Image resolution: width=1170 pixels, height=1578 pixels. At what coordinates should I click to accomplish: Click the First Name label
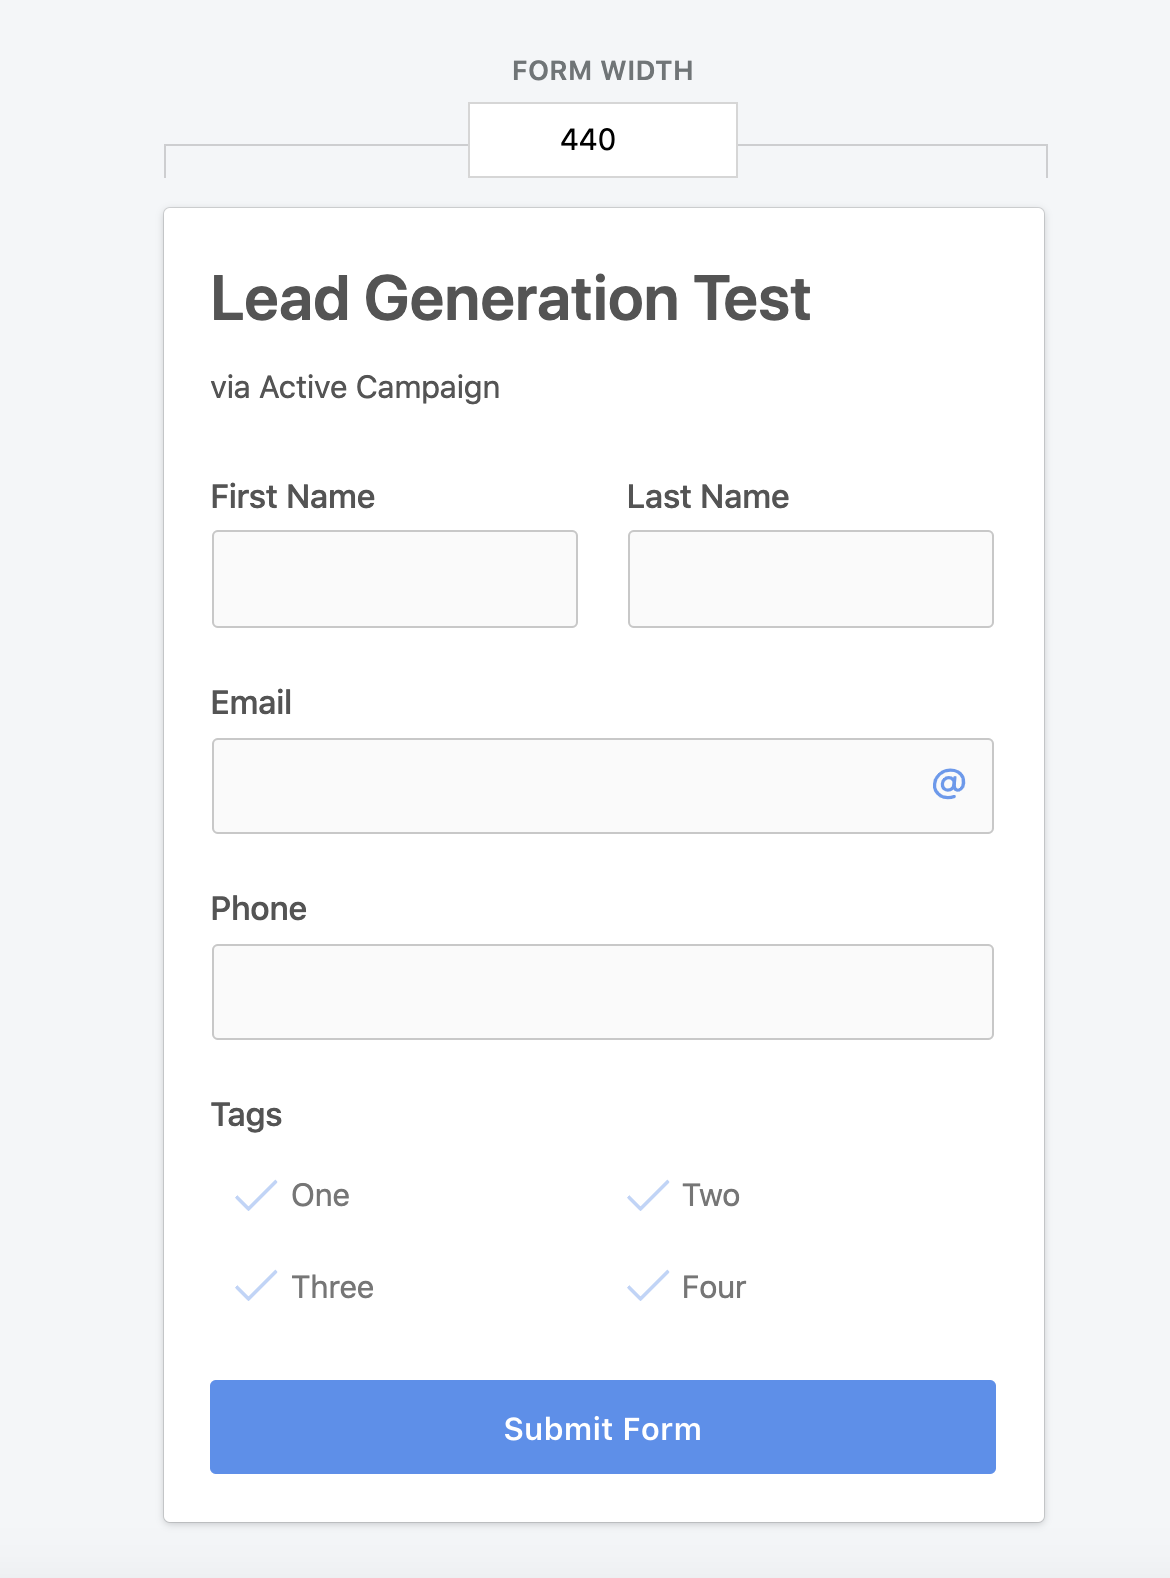coord(293,497)
